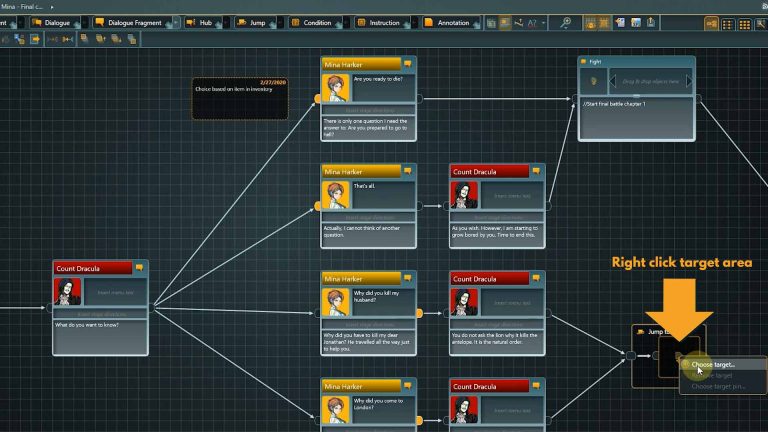Click the 'What do you want to know?' dialogue text
This screenshot has width=768, height=432.
[x=87, y=325]
